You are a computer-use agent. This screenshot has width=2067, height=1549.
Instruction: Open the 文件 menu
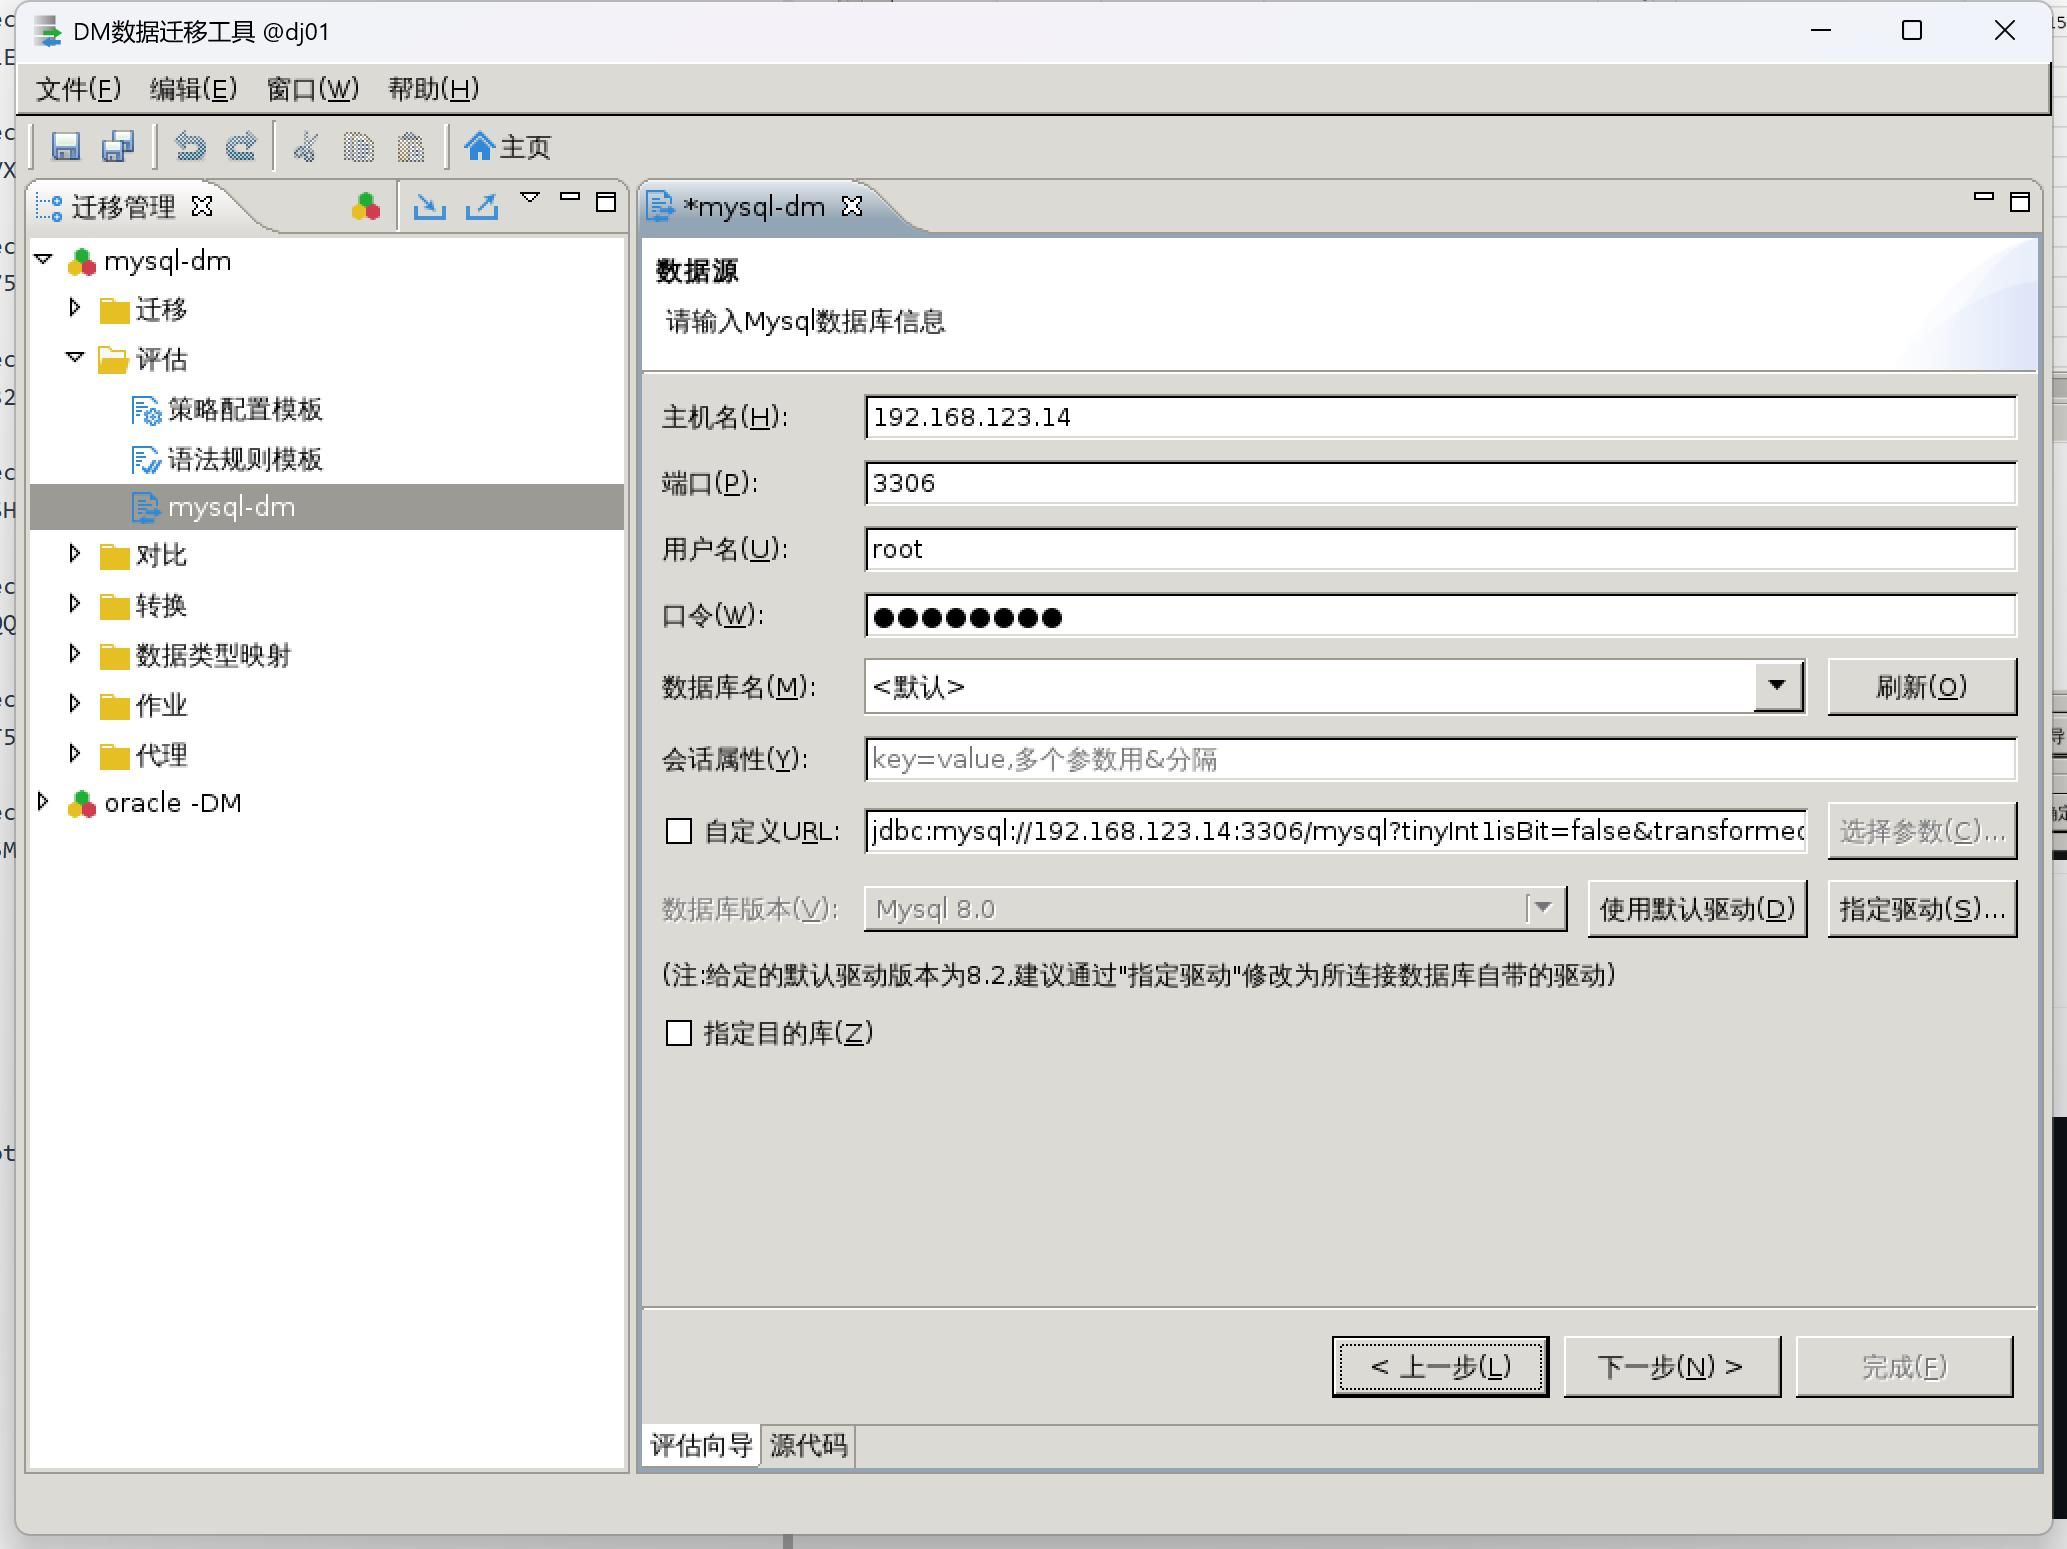point(78,89)
